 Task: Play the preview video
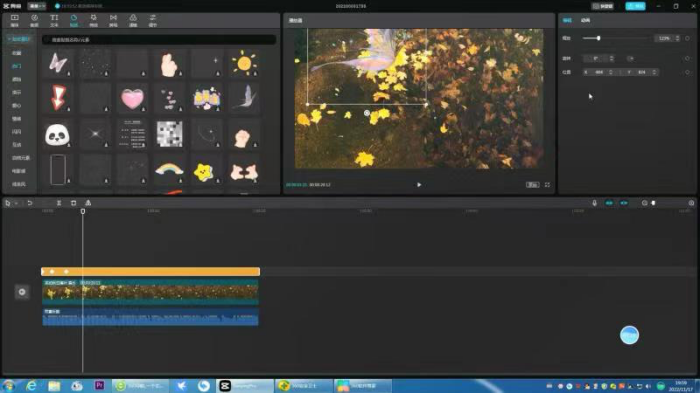(x=419, y=184)
